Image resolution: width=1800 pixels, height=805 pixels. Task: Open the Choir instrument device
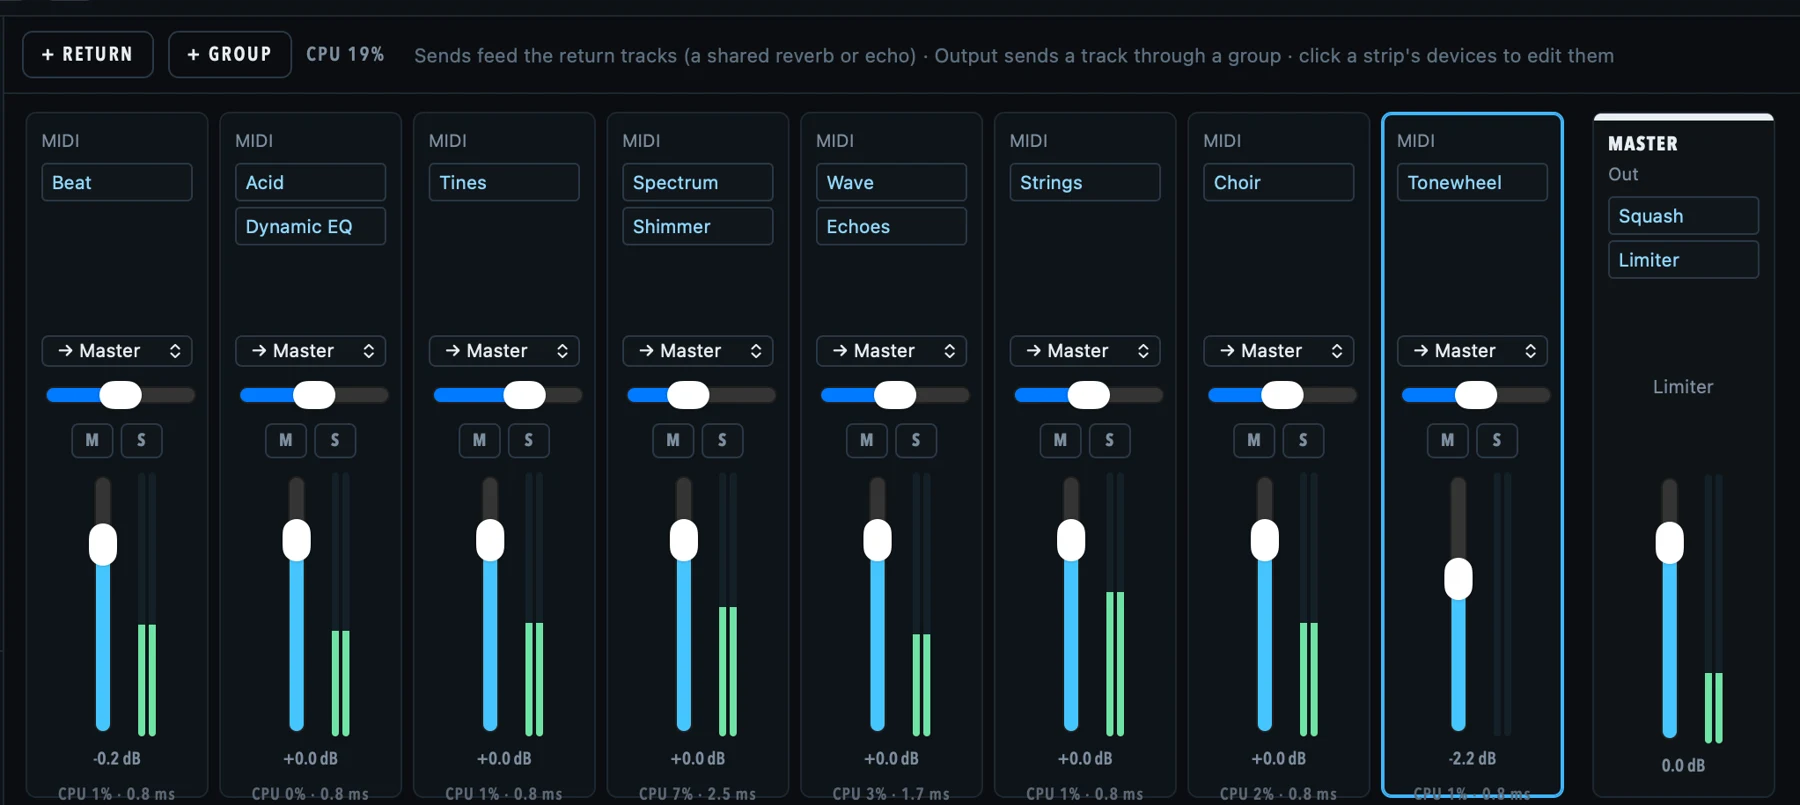(1279, 182)
